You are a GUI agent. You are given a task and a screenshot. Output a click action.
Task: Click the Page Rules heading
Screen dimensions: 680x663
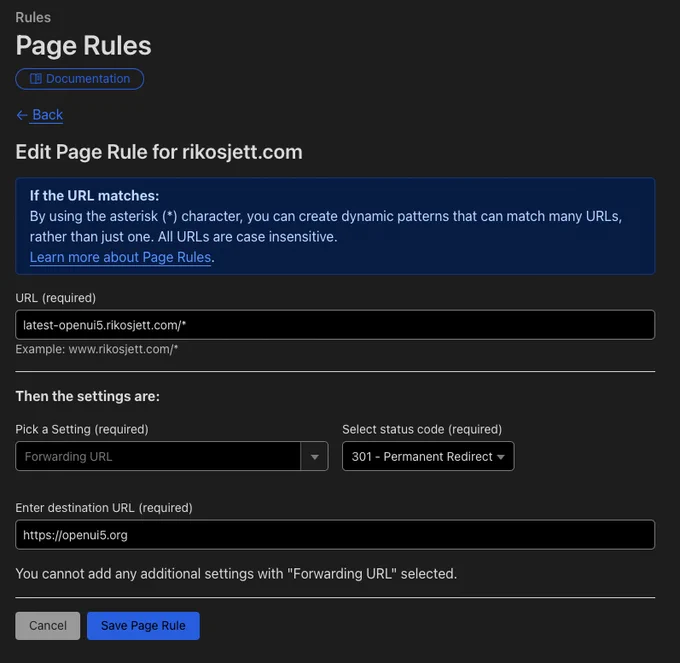(83, 46)
